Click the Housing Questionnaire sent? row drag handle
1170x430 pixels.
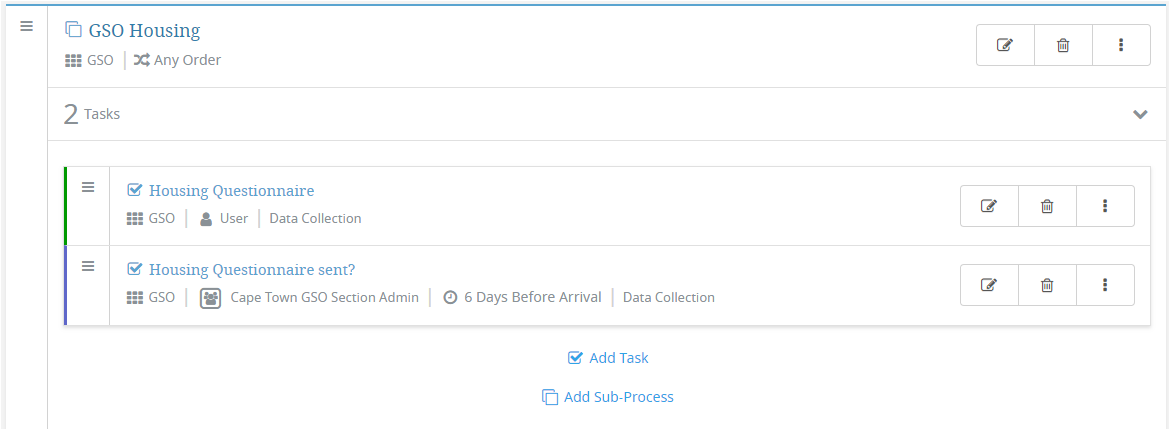(x=88, y=265)
